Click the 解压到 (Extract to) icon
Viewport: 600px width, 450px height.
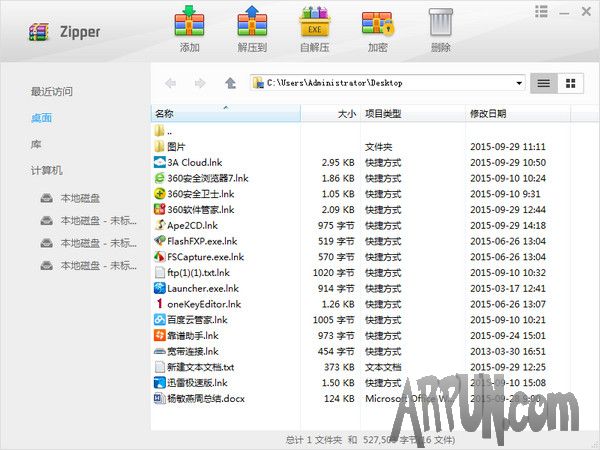(x=252, y=21)
